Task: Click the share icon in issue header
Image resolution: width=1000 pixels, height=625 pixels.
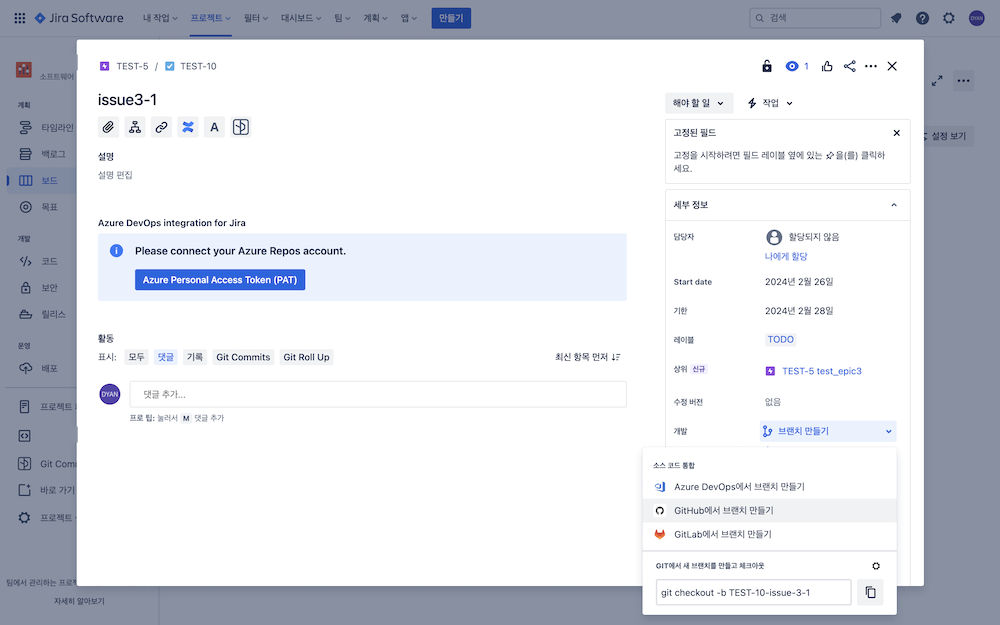Action: (849, 66)
